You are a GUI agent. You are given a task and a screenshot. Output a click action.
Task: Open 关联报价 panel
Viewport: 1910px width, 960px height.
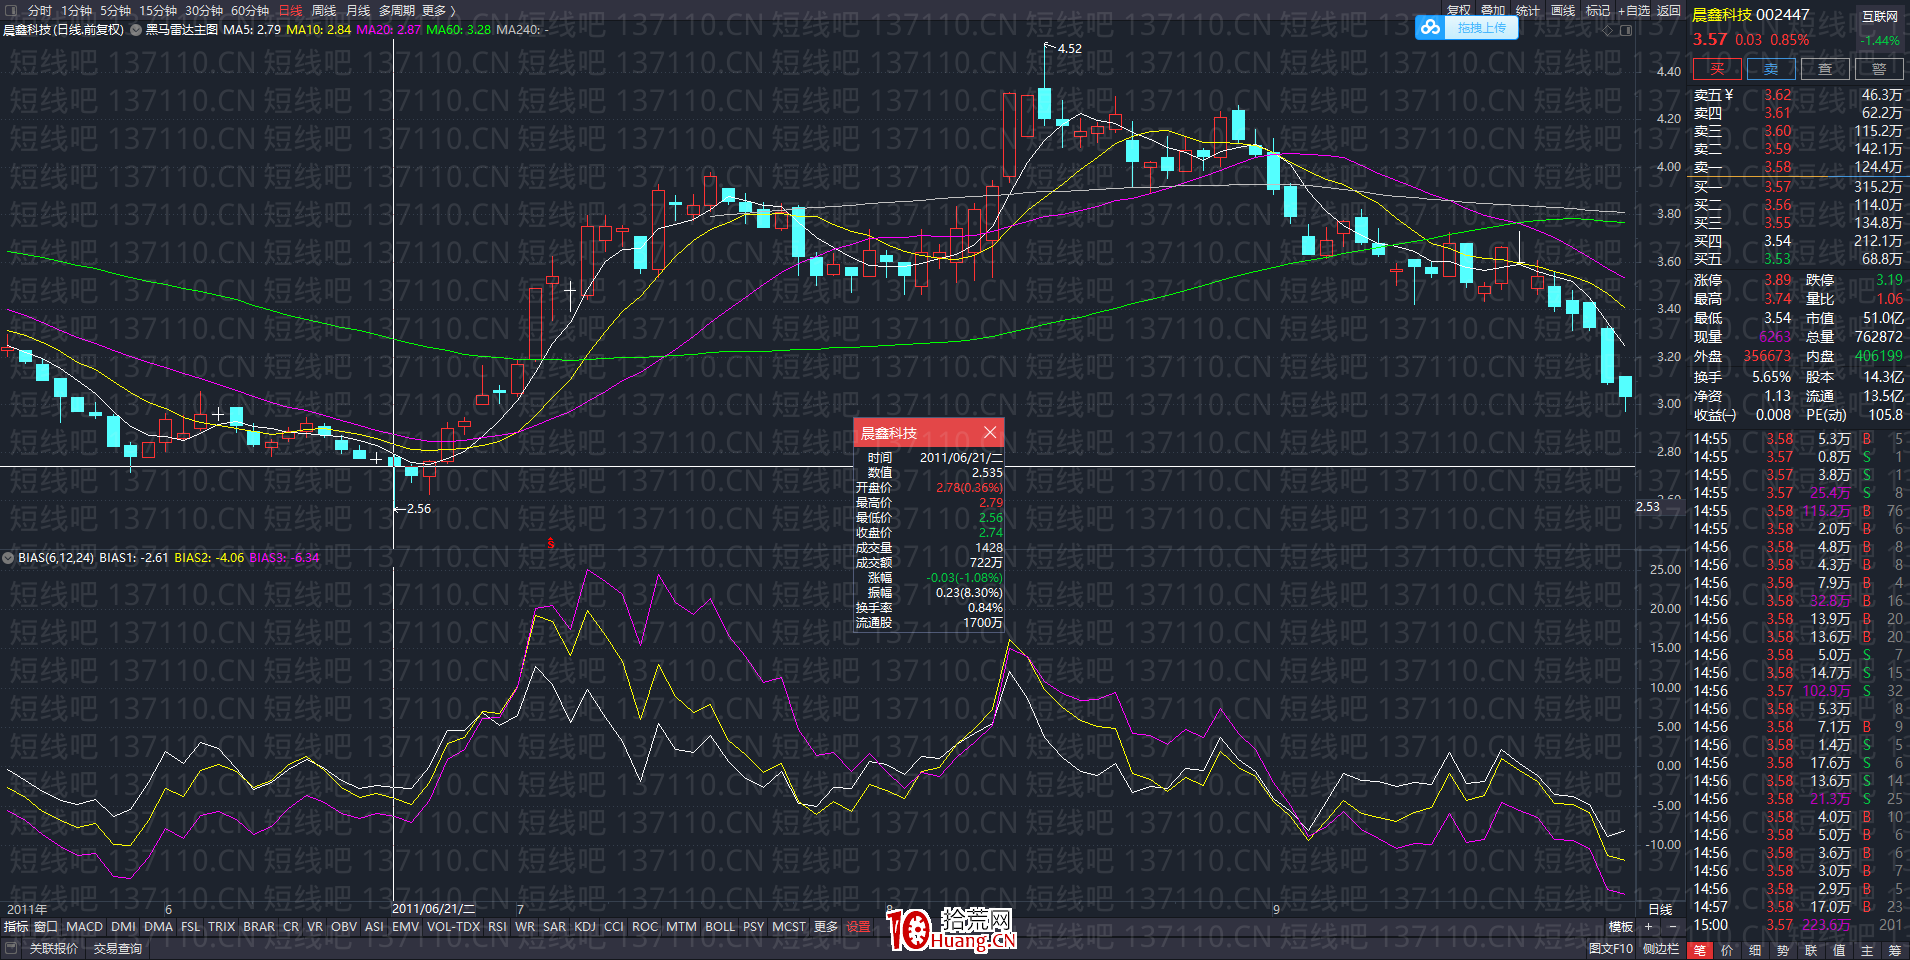point(54,949)
